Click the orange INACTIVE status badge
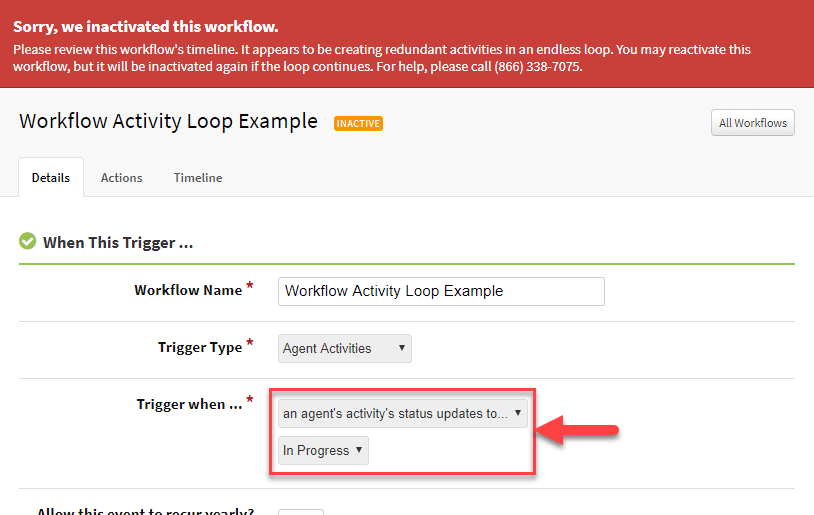Viewport: 814px width, 515px height. pos(358,124)
